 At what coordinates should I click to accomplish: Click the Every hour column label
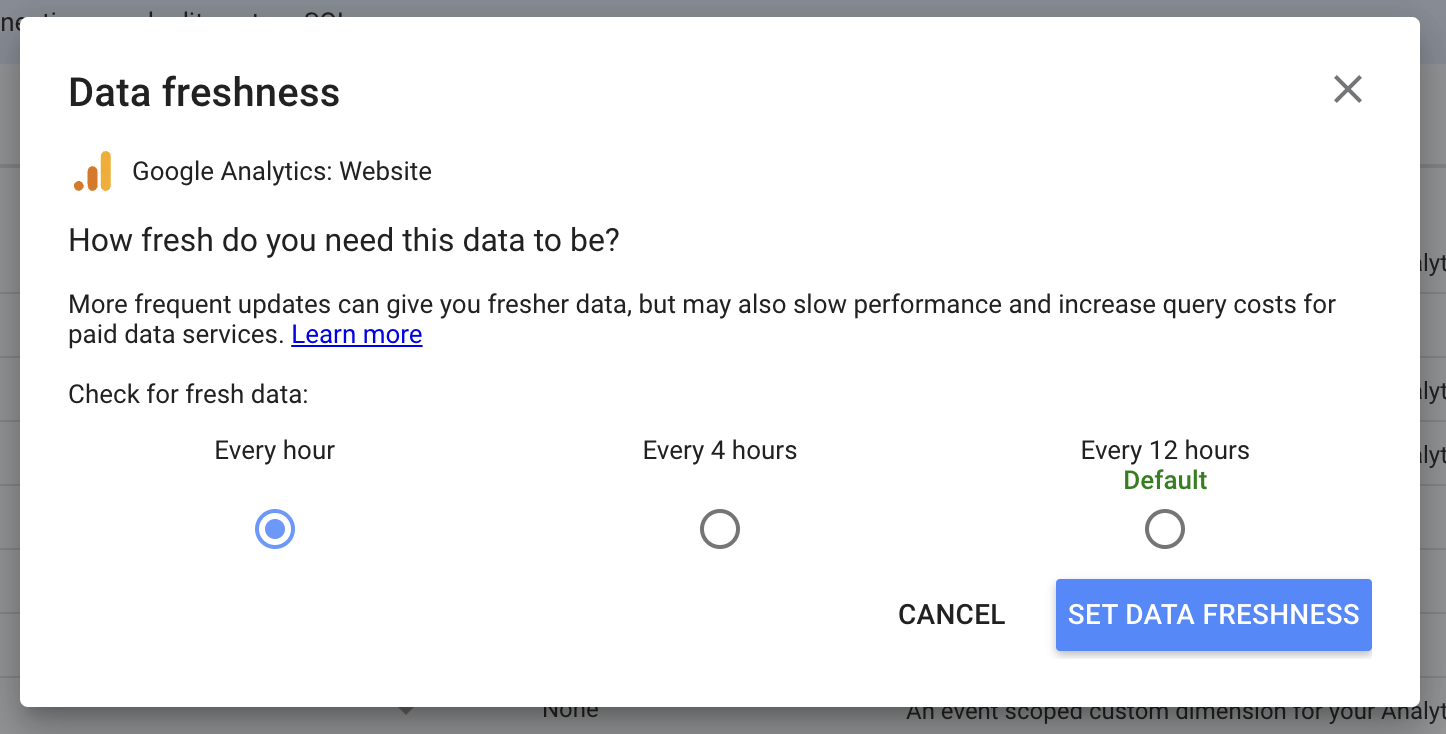click(274, 450)
